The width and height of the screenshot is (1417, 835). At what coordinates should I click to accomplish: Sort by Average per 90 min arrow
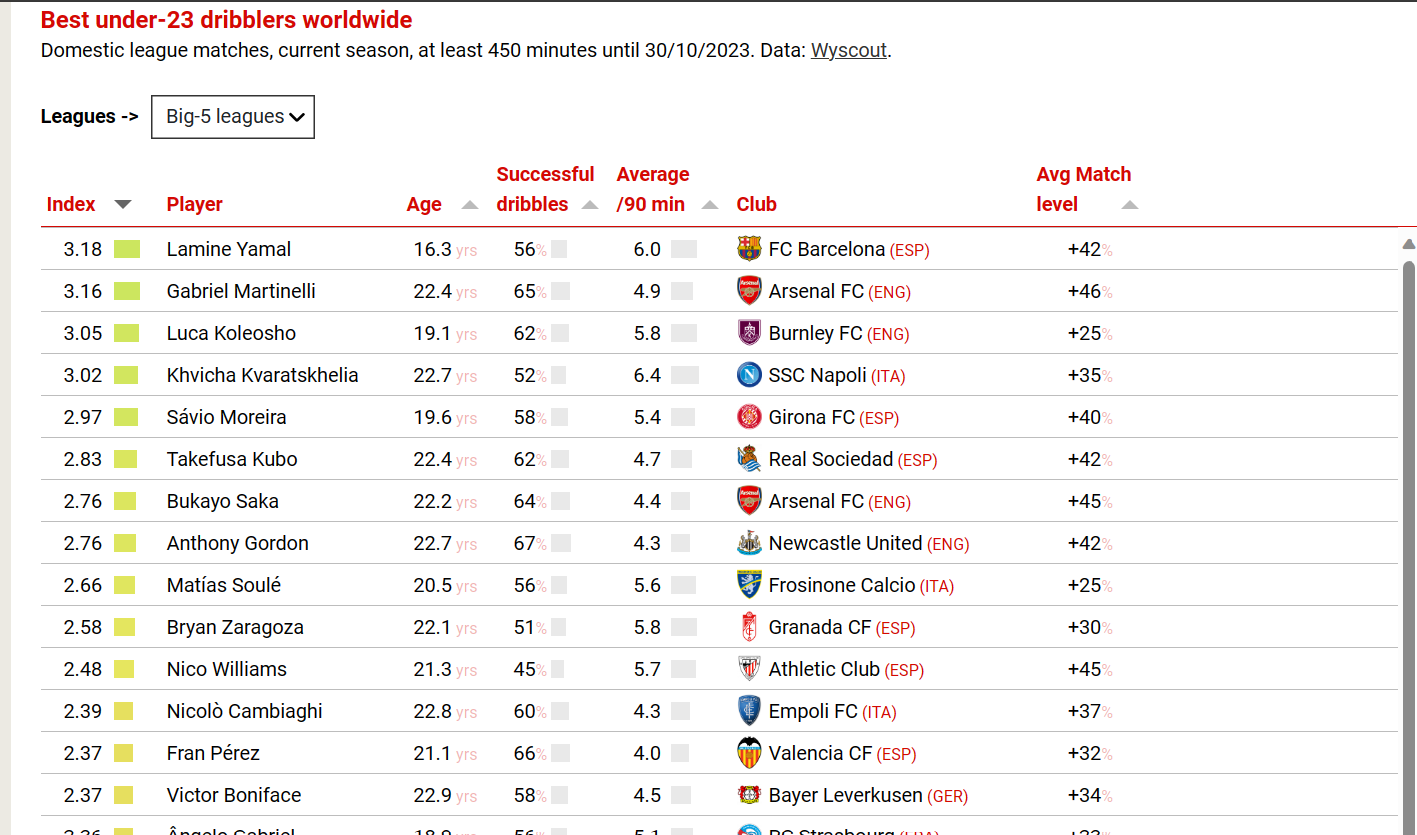[710, 205]
